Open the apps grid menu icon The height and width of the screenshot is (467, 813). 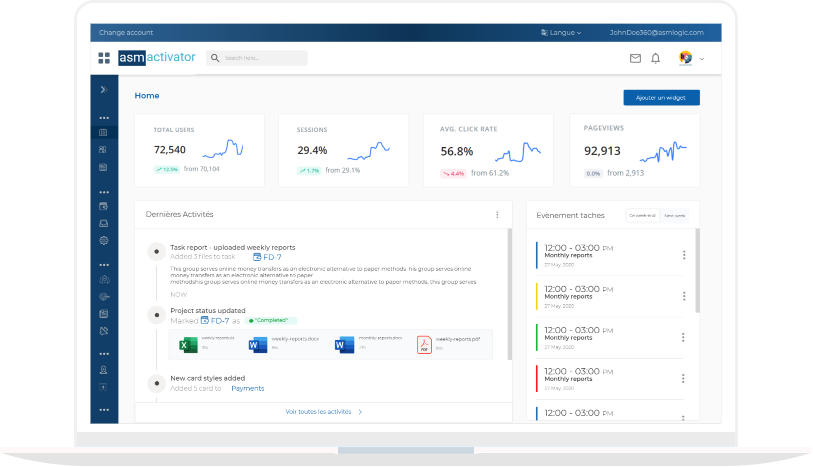104,58
